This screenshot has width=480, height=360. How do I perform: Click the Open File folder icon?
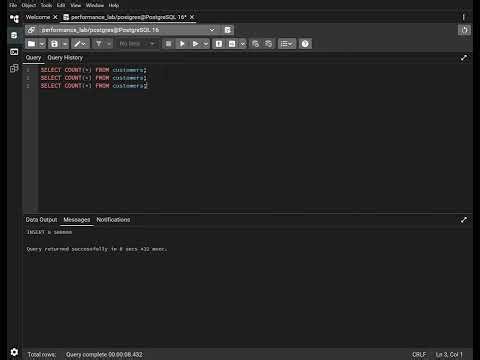pyautogui.click(x=32, y=44)
